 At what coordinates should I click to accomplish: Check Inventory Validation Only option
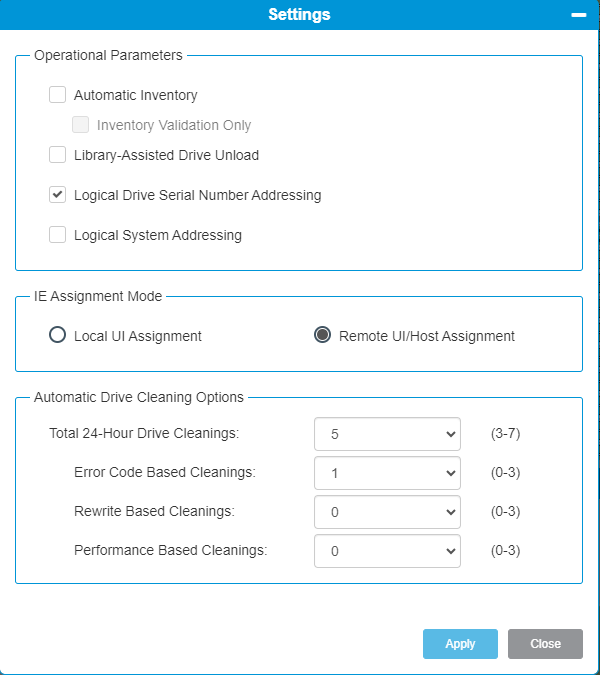point(81,126)
